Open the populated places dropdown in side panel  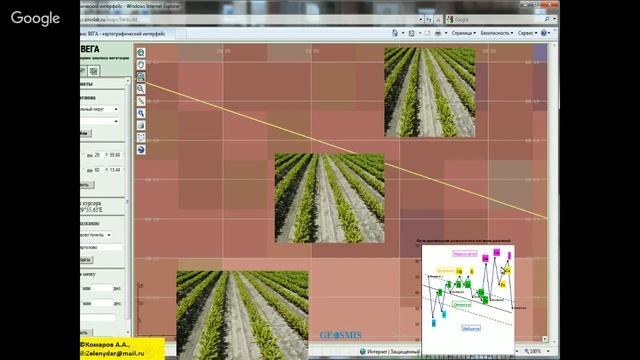click(96, 235)
